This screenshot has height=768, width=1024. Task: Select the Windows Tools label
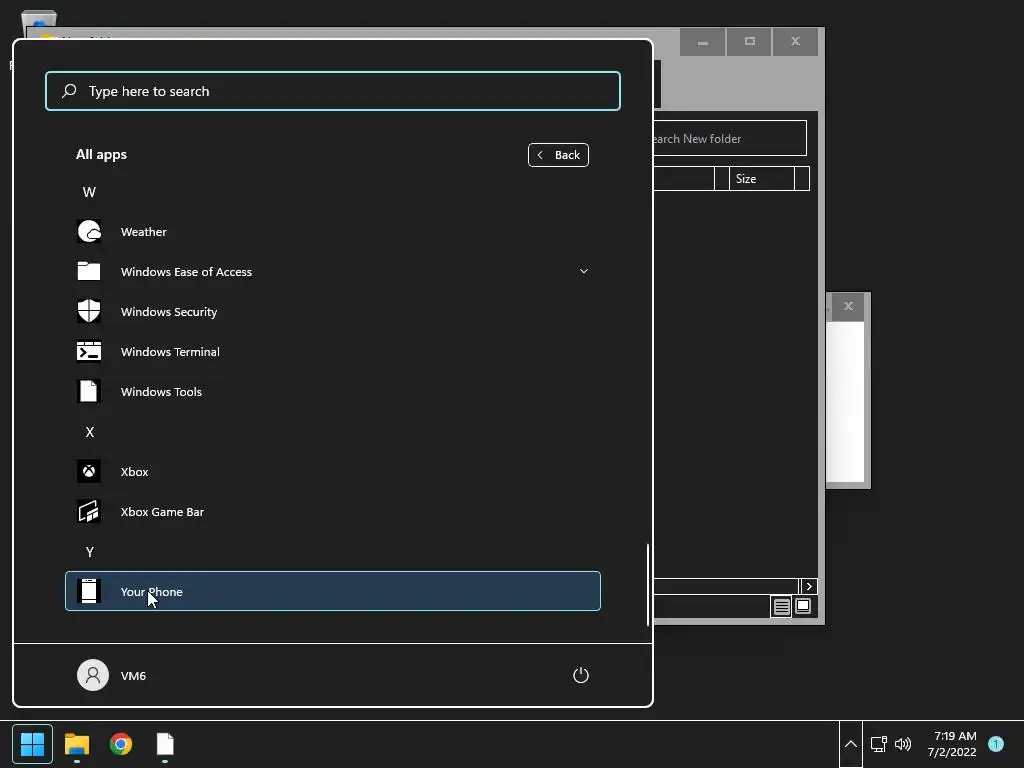[161, 392]
